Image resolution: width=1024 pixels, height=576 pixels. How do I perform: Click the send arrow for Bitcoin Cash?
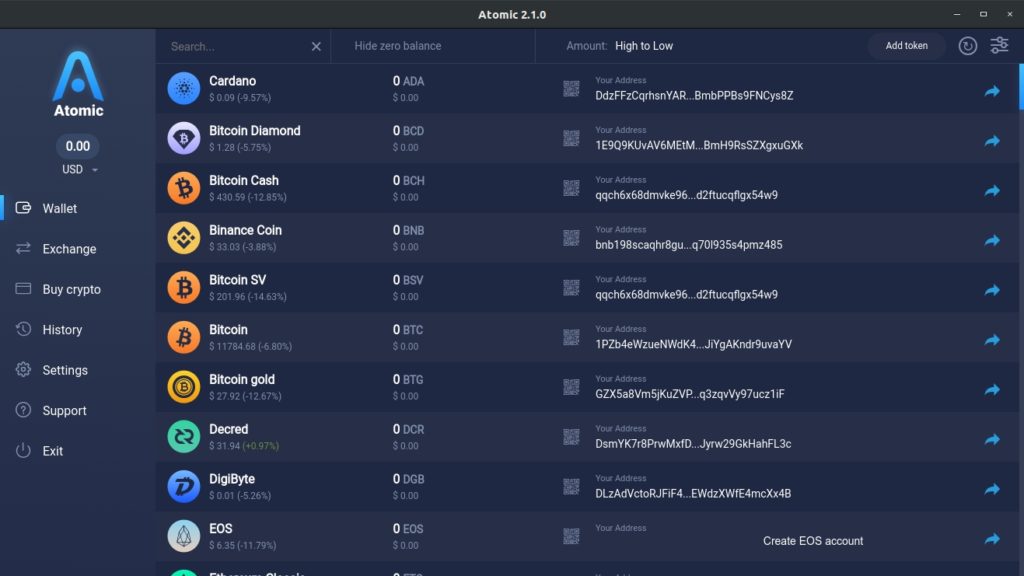(x=992, y=191)
